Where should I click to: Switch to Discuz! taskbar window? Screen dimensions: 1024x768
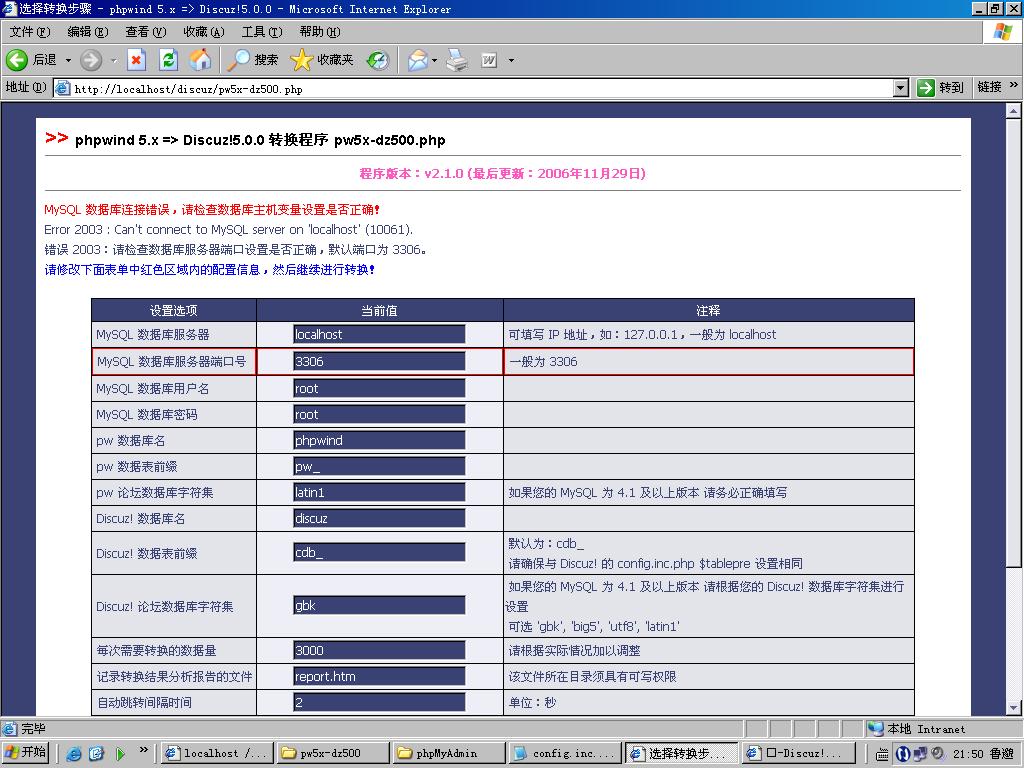click(797, 753)
